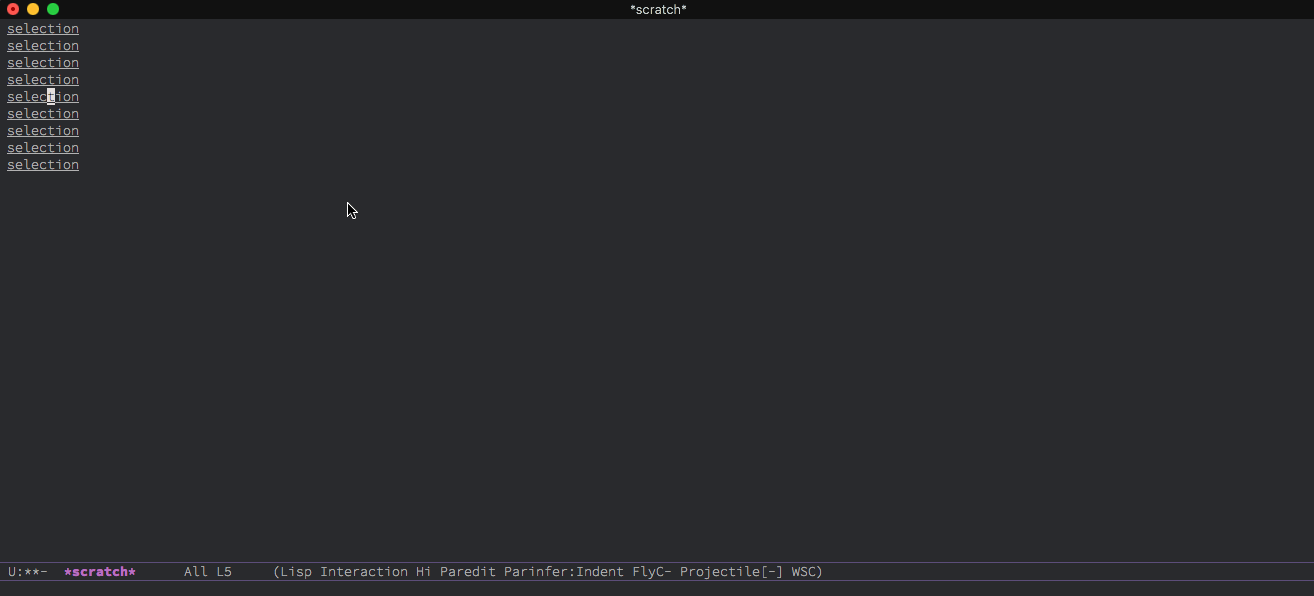Viewport: 1314px width, 596px height.
Task: Maximize the window with the green button
Action: (x=53, y=9)
